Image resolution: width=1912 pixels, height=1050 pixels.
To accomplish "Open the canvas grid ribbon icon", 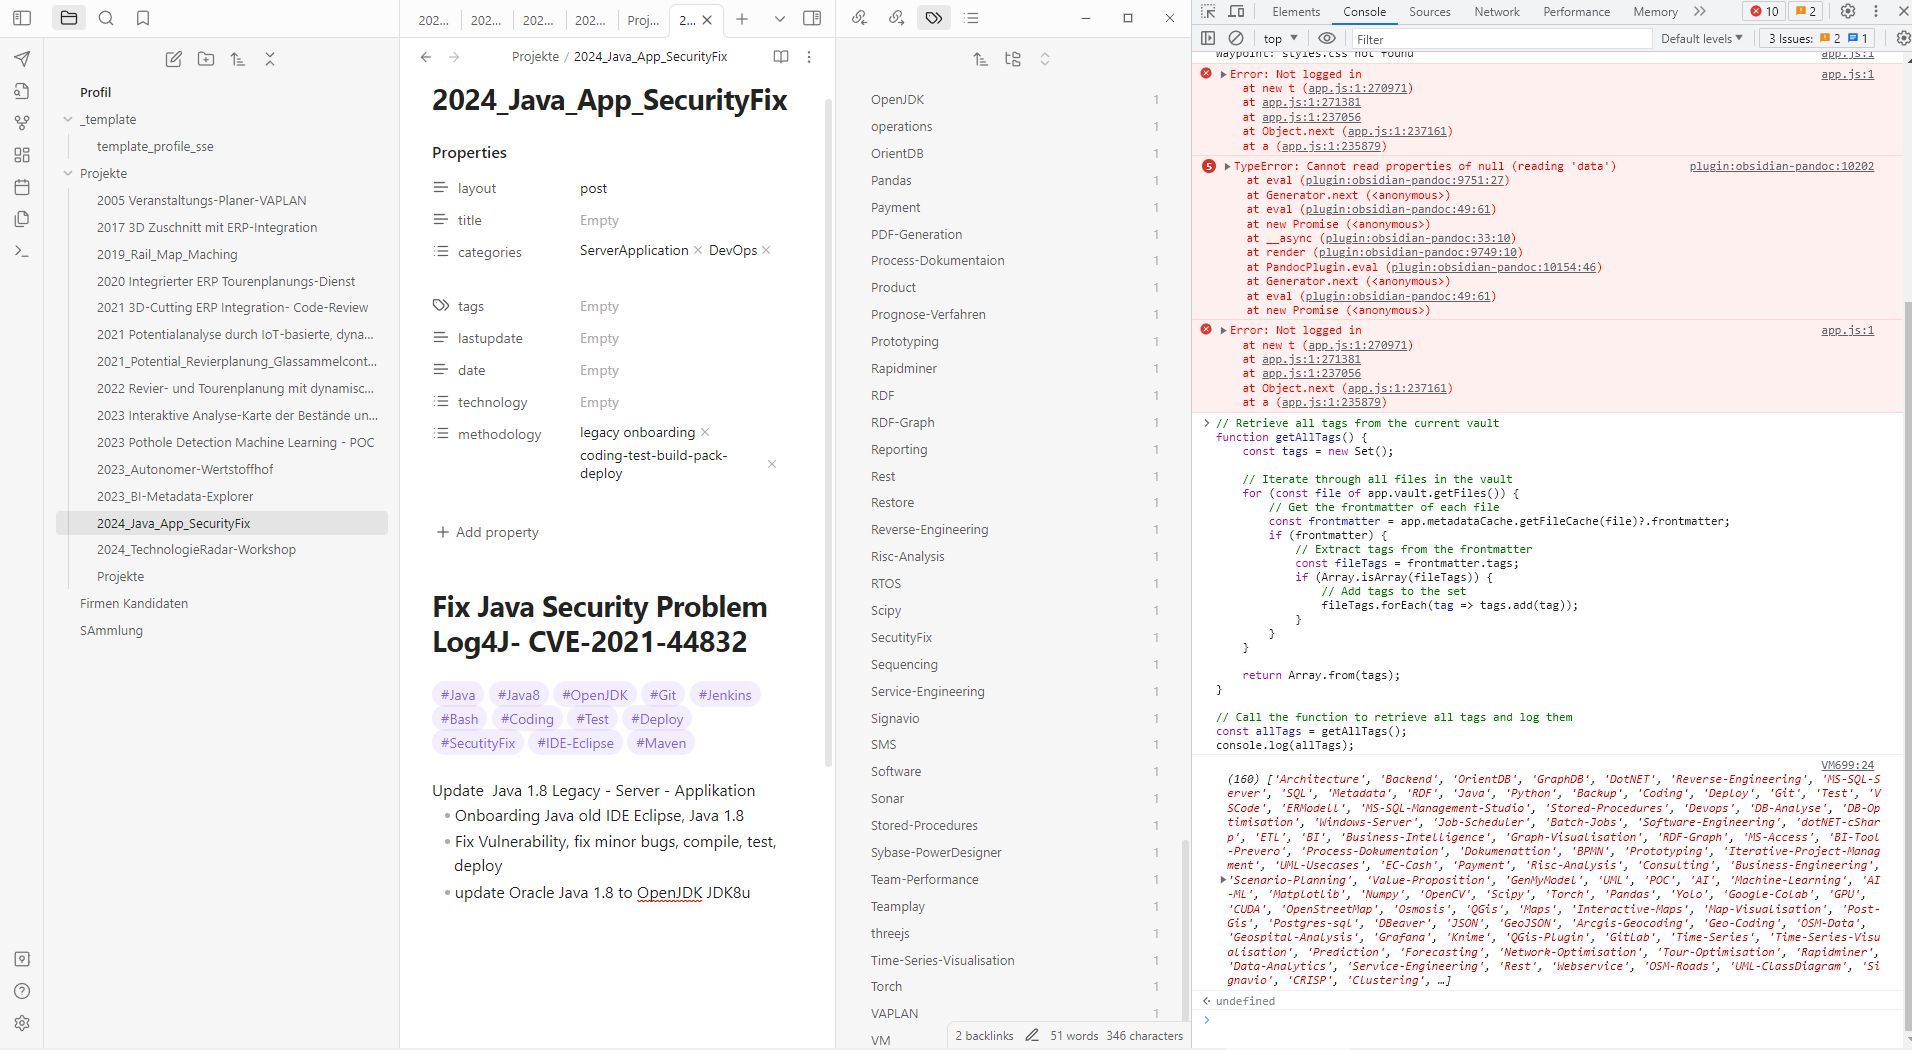I will tap(22, 155).
